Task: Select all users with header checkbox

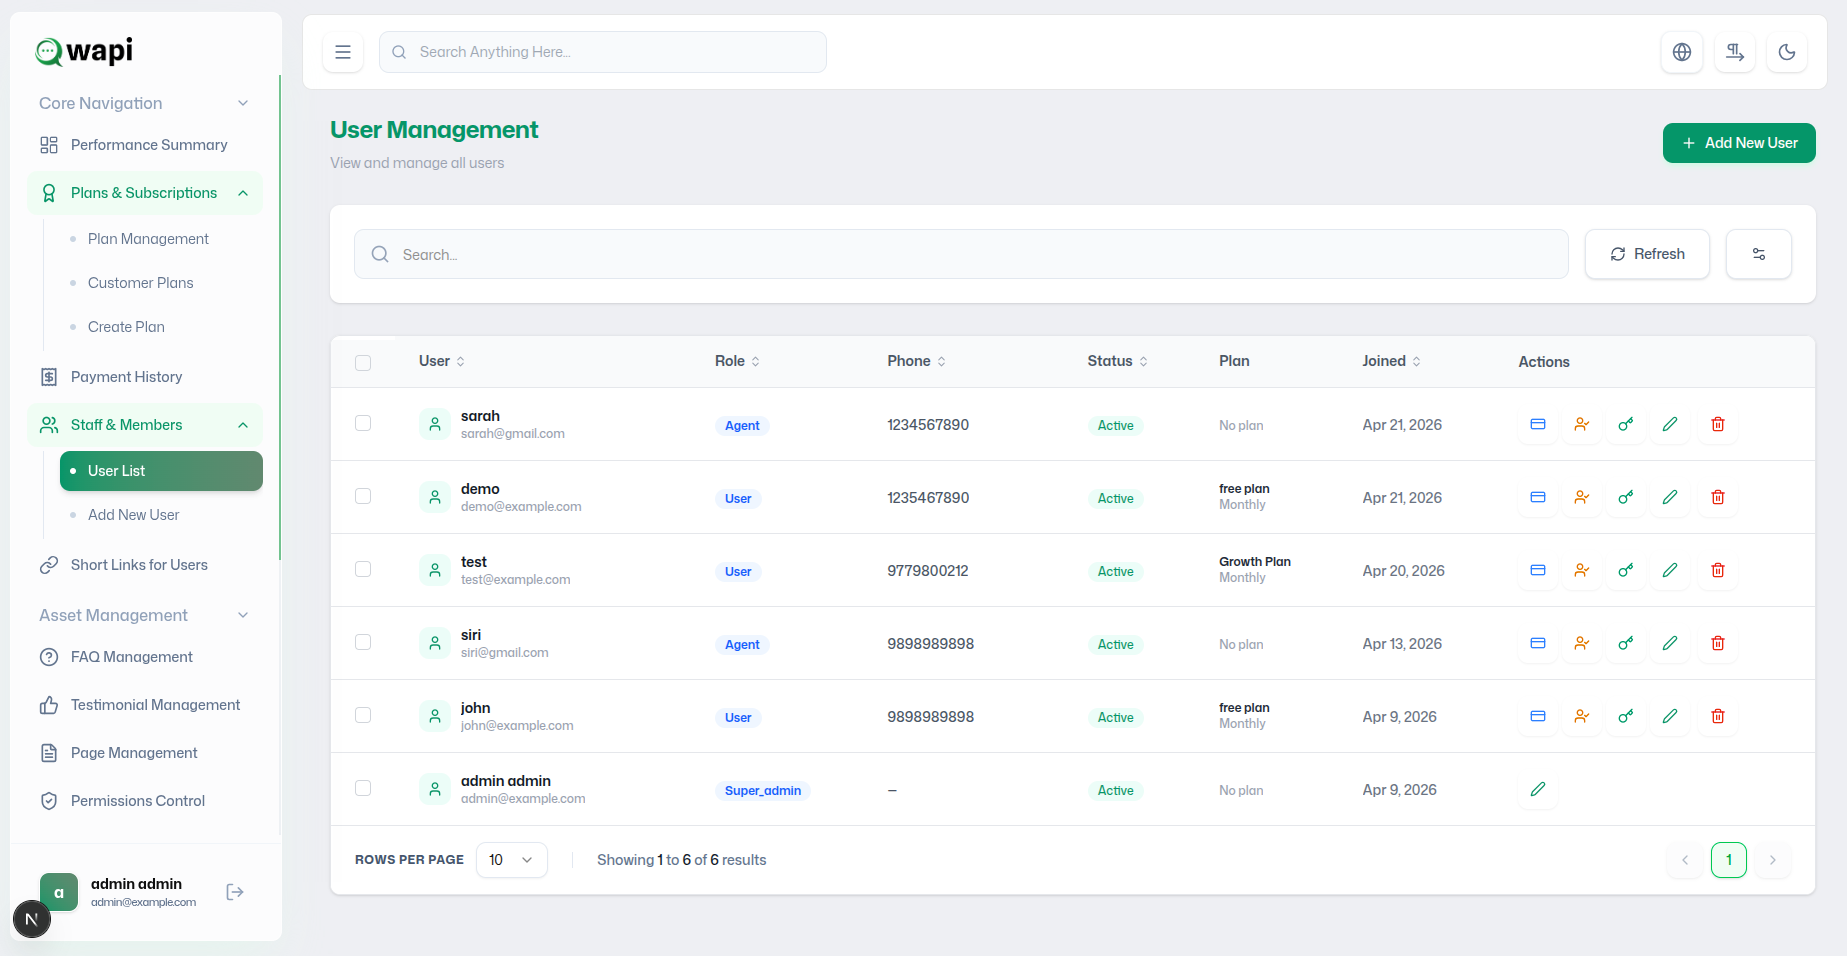Action: click(363, 362)
